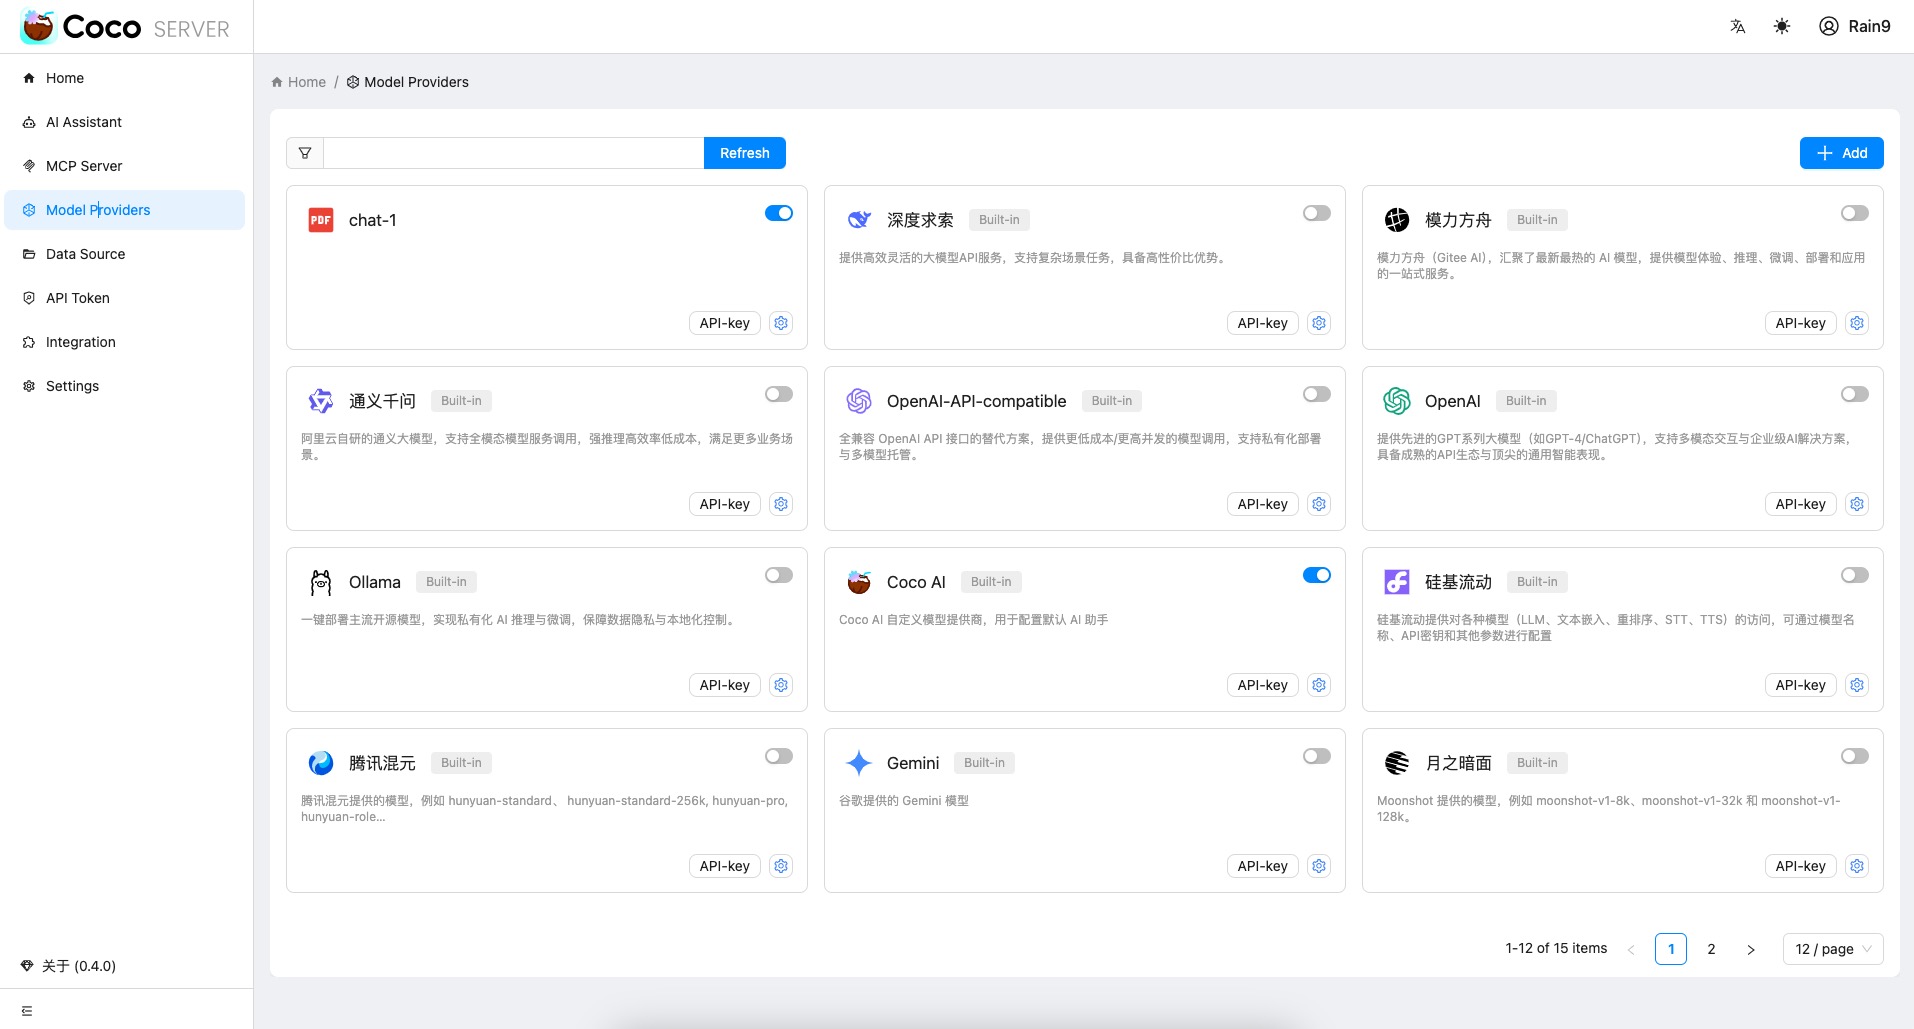1914x1029 pixels.
Task: Click the filter funnel icon
Action: pos(305,153)
